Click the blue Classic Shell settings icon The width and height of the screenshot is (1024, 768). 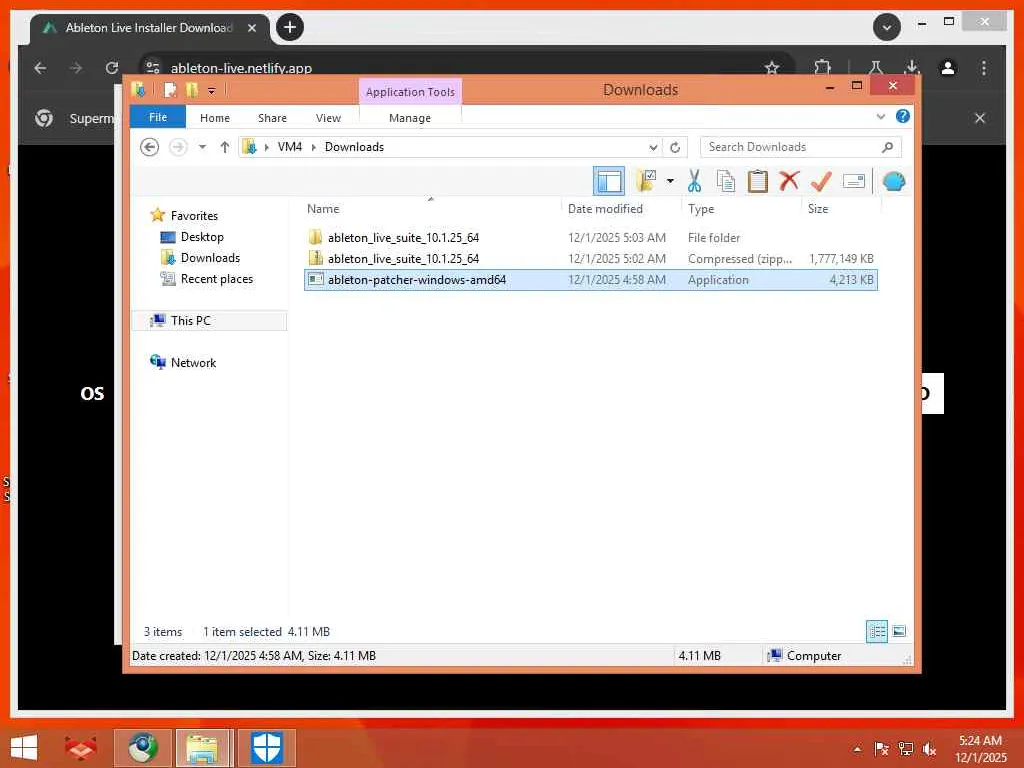tap(894, 181)
